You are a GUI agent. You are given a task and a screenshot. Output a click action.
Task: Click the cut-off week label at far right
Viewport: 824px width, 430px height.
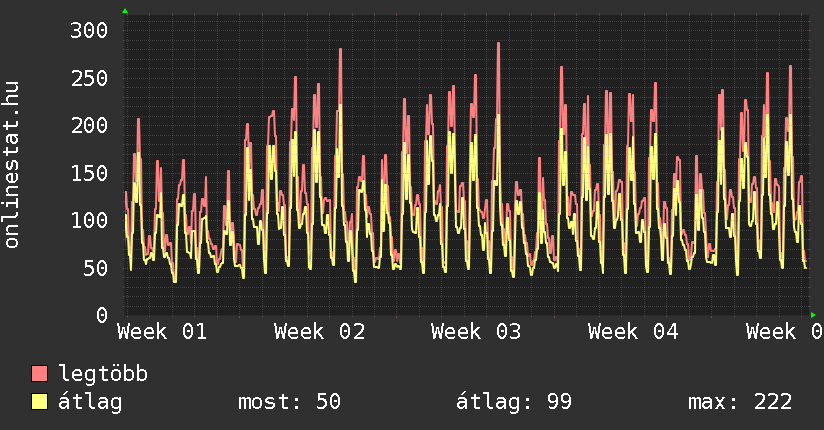[784, 331]
